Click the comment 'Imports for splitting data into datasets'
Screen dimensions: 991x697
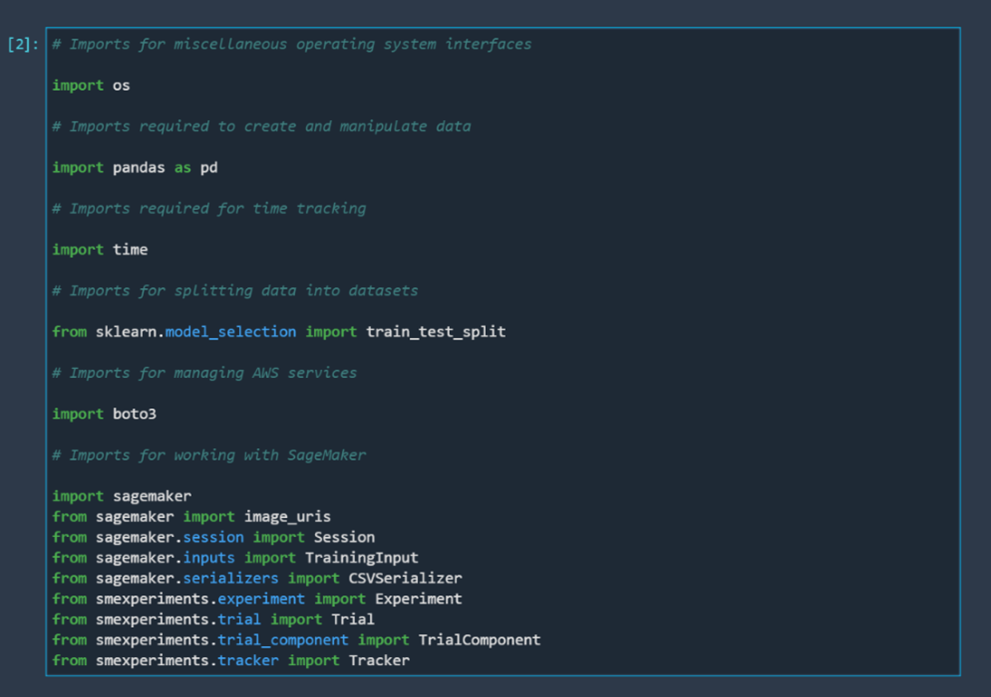click(234, 291)
